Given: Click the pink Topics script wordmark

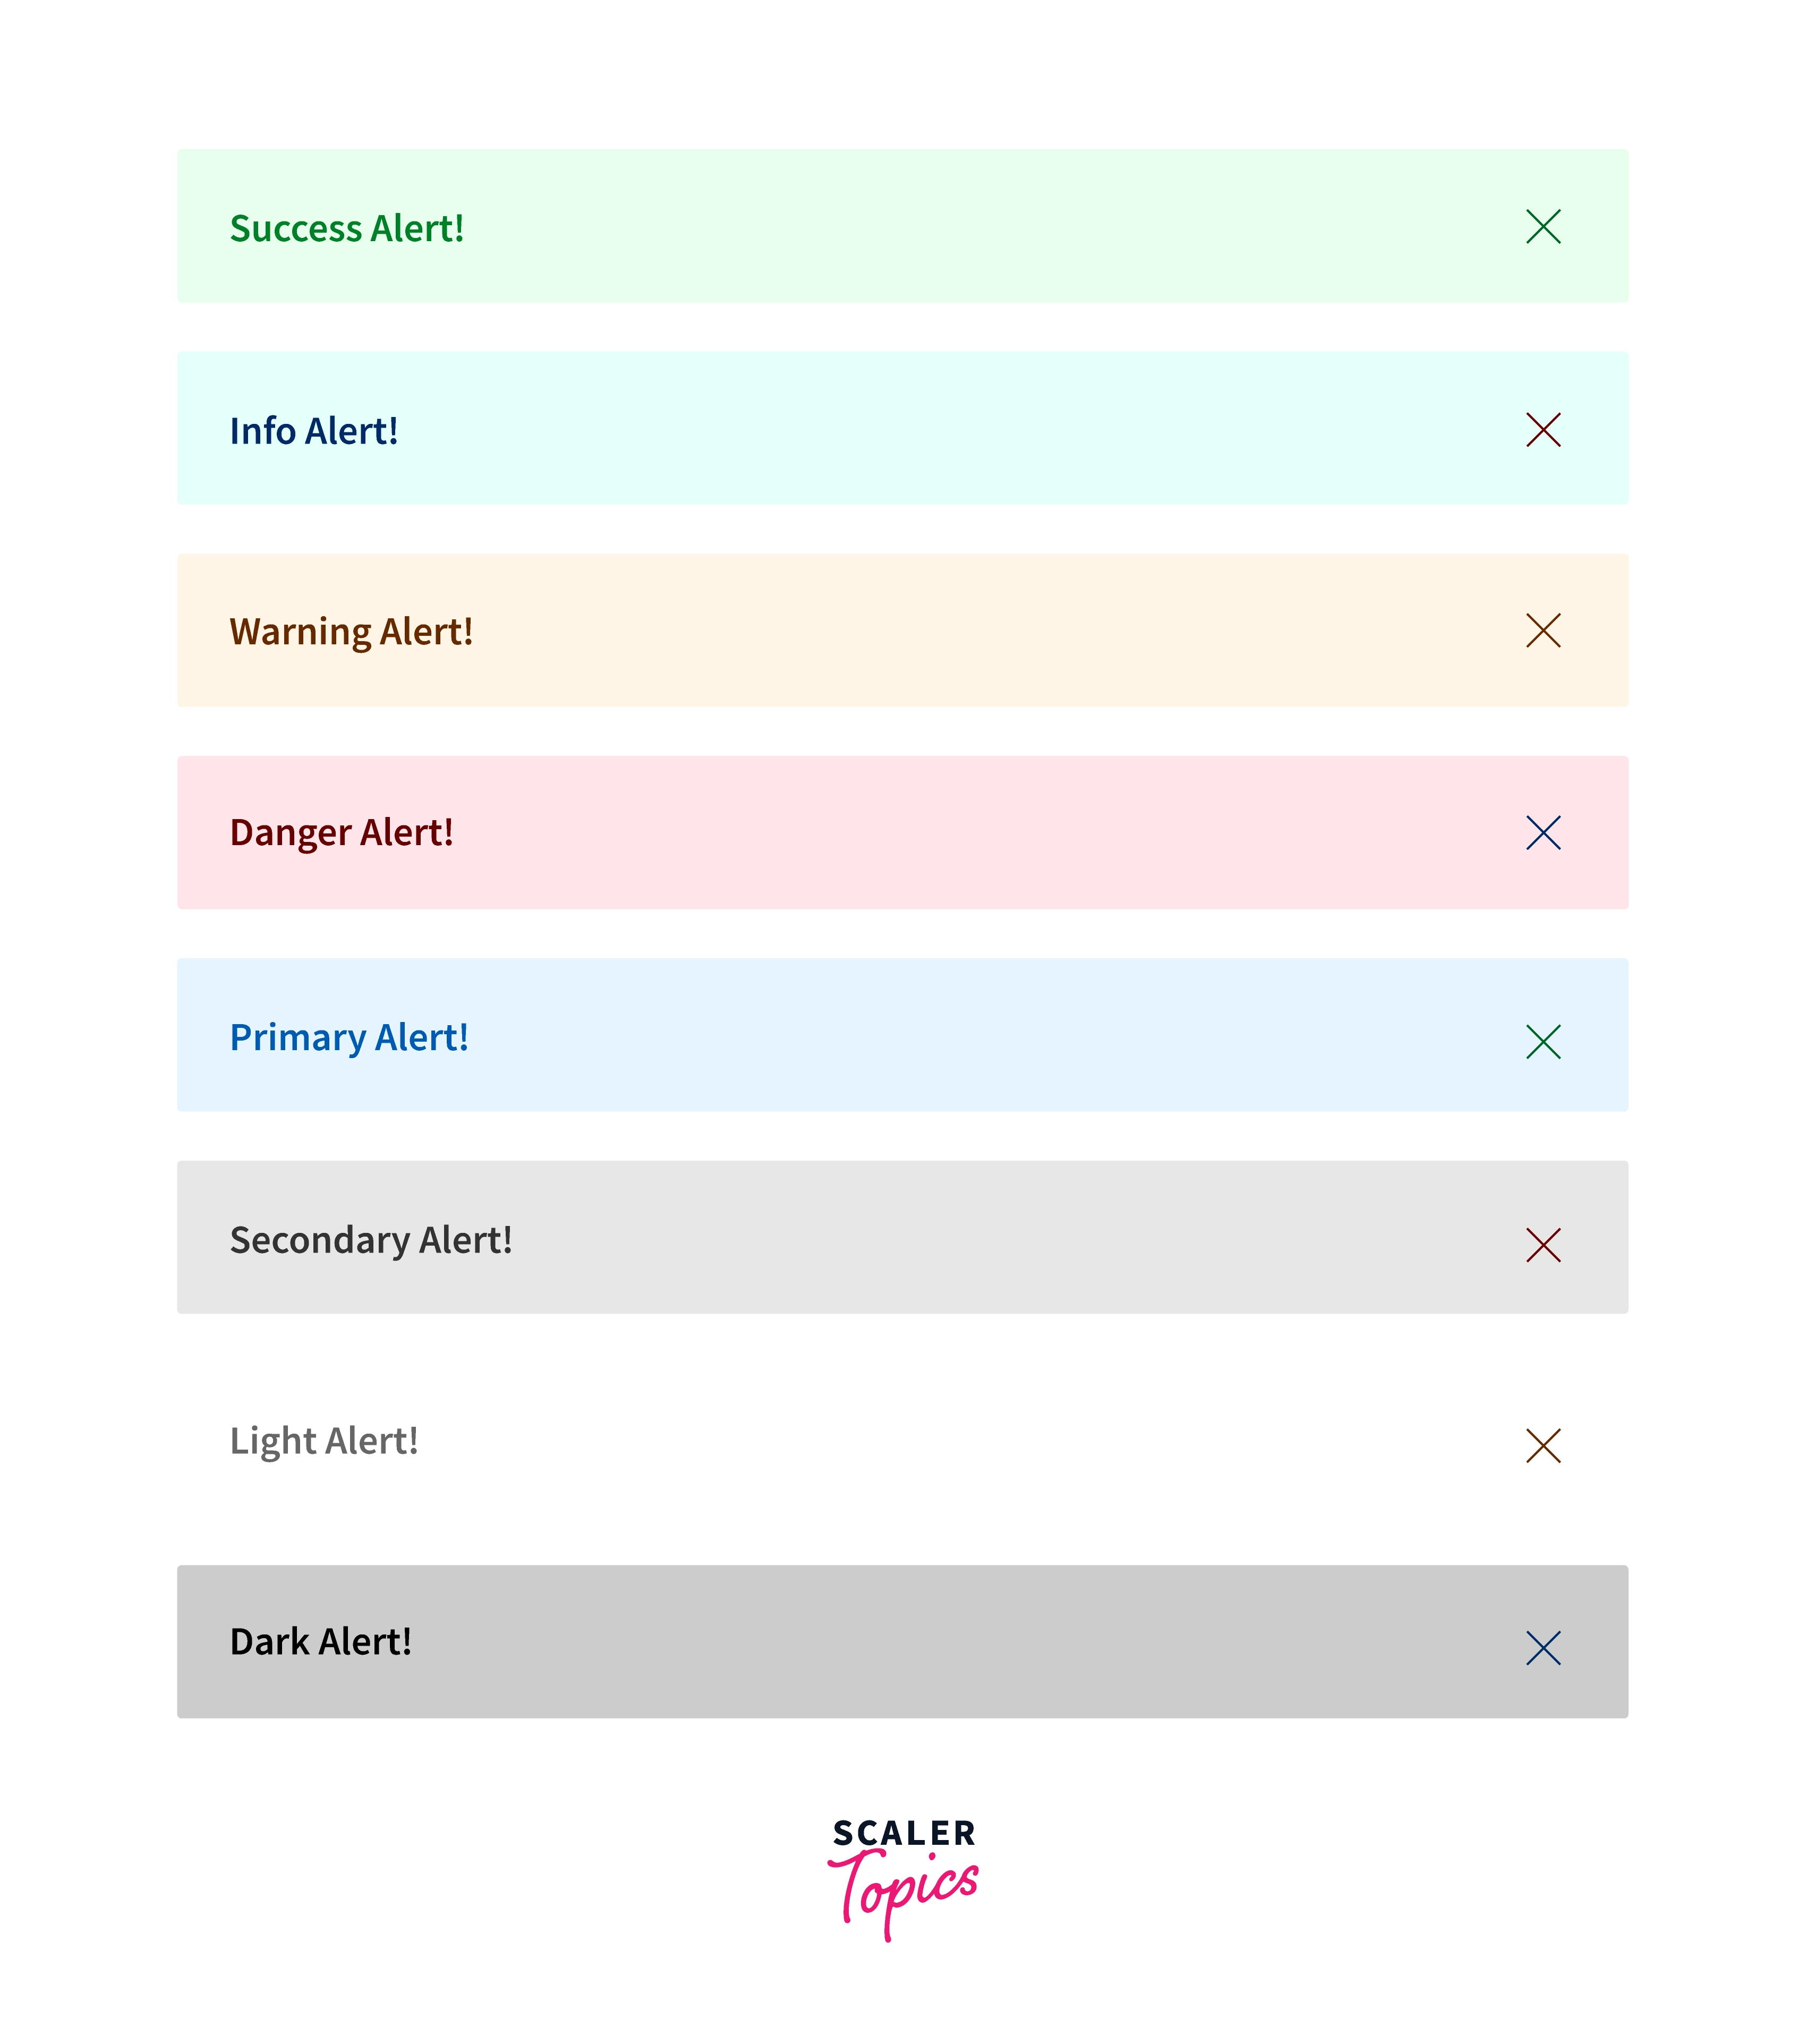Looking at the screenshot, I should click(x=903, y=1890).
